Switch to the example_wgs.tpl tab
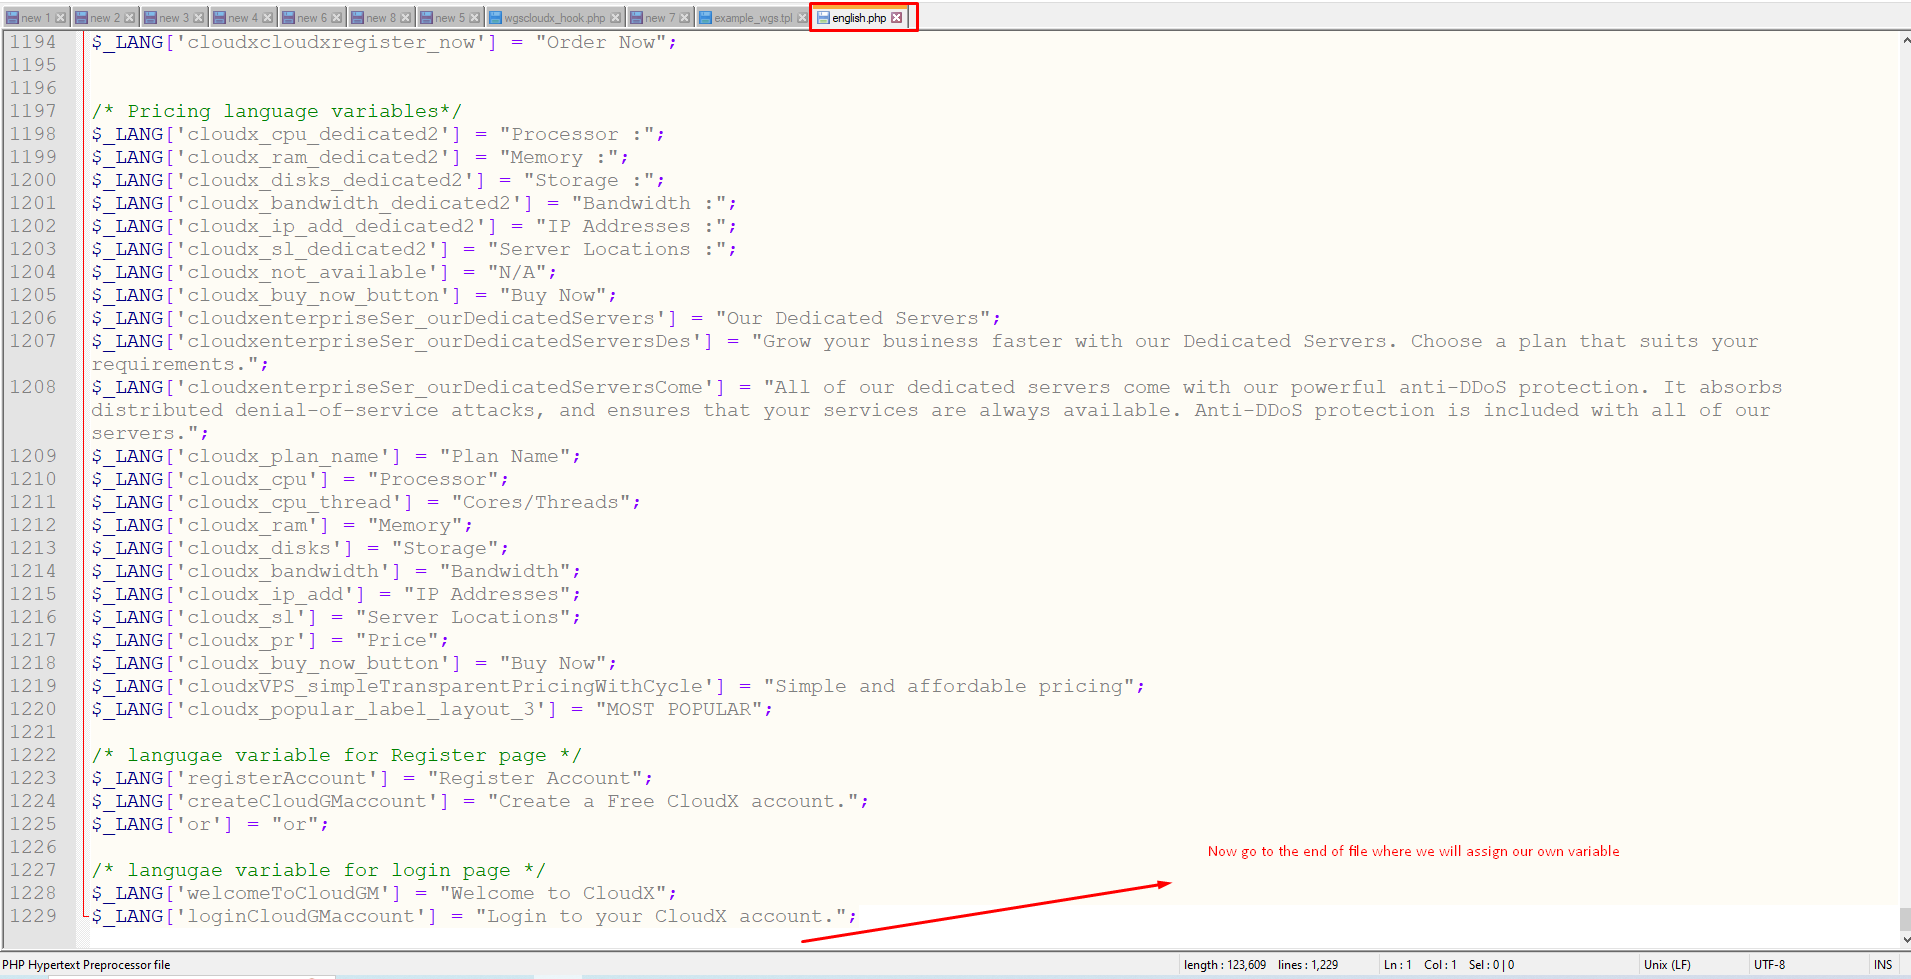 752,18
